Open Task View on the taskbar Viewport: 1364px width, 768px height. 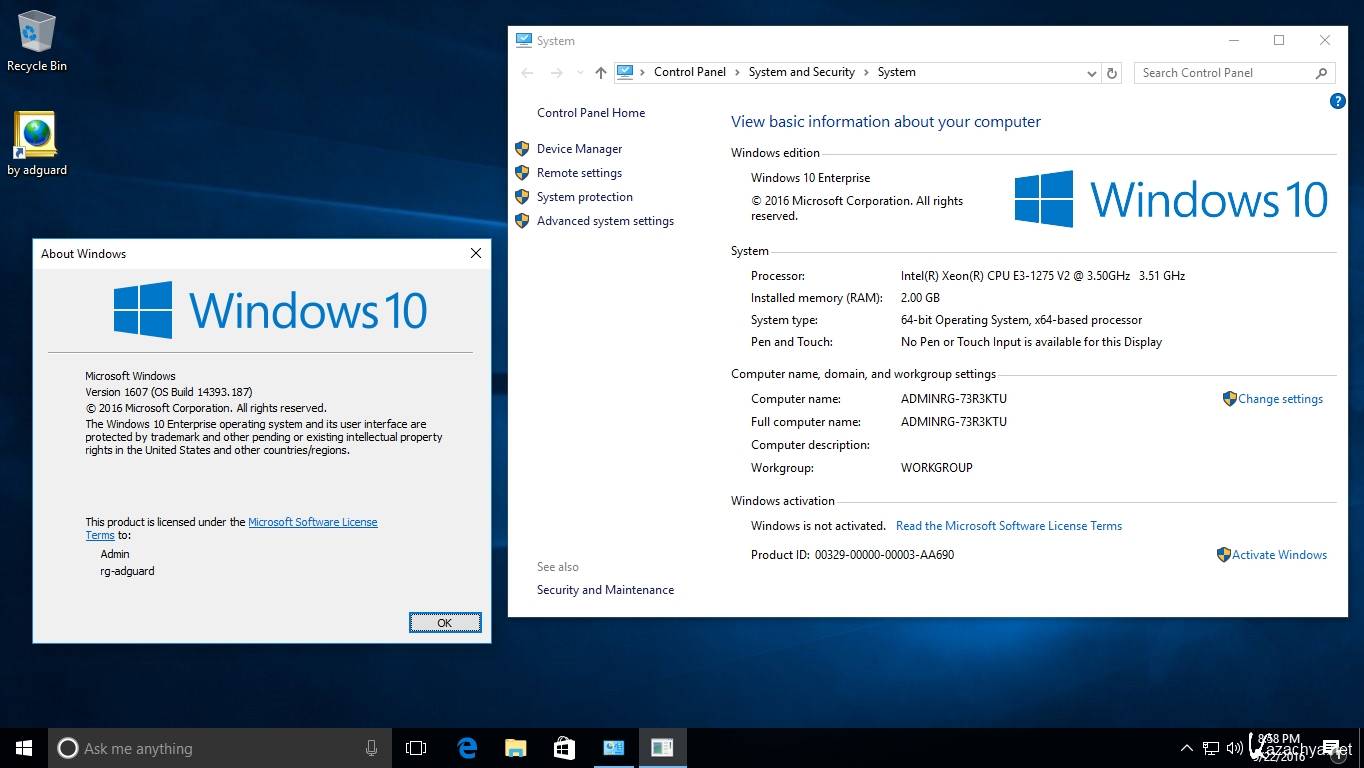pos(416,748)
